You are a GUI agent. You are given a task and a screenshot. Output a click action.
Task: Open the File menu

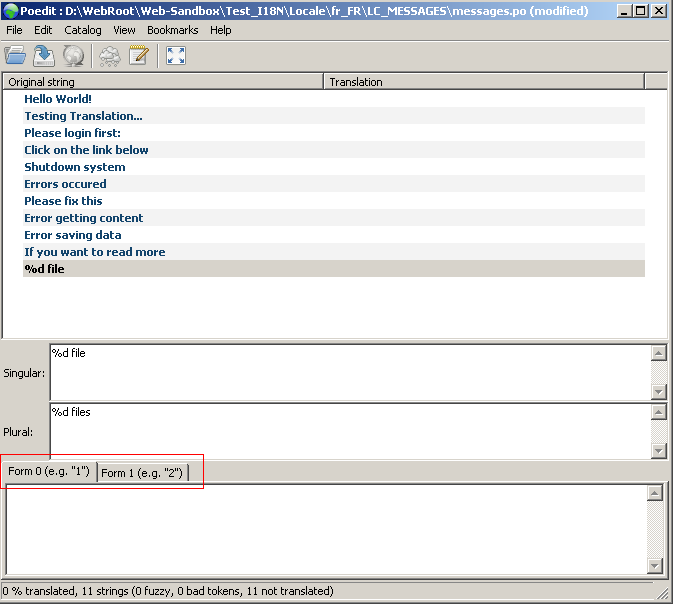[x=15, y=30]
